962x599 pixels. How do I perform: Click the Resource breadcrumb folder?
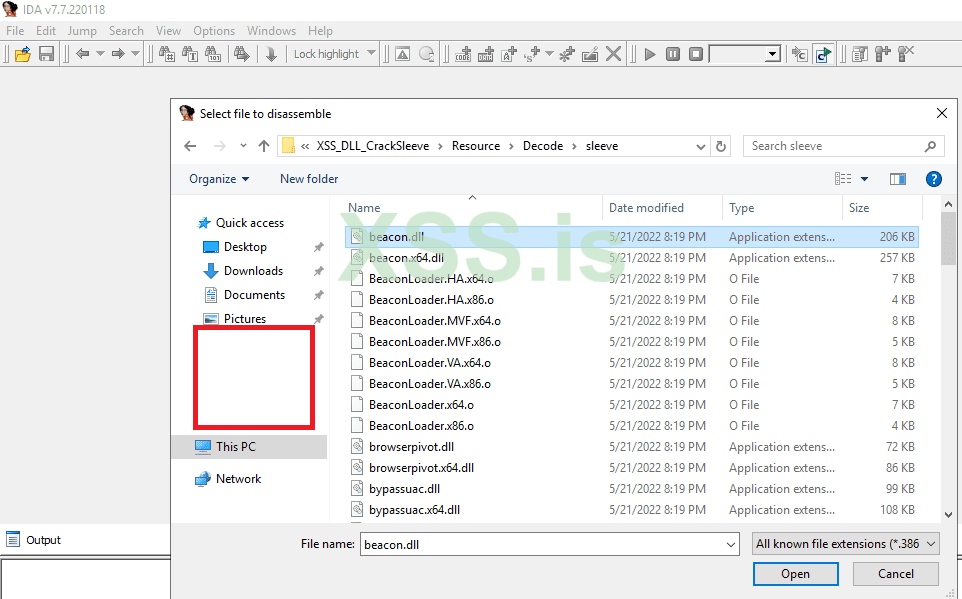(x=475, y=146)
